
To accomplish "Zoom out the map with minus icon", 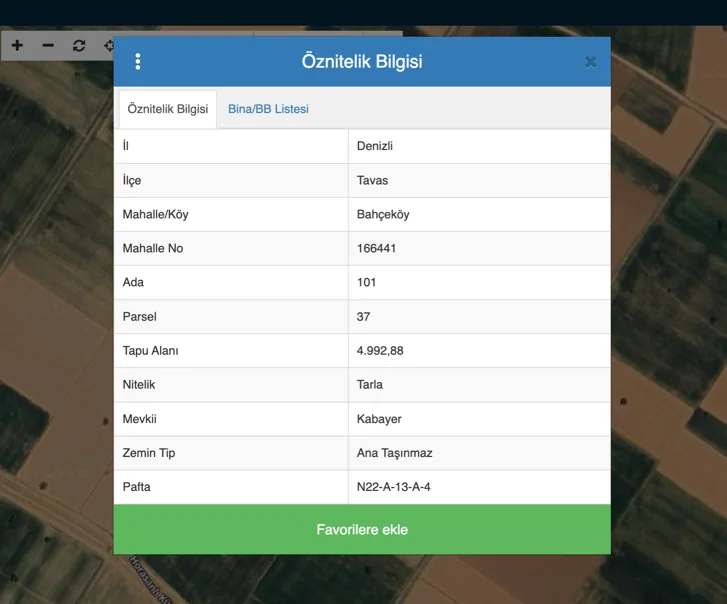I will (48, 46).
